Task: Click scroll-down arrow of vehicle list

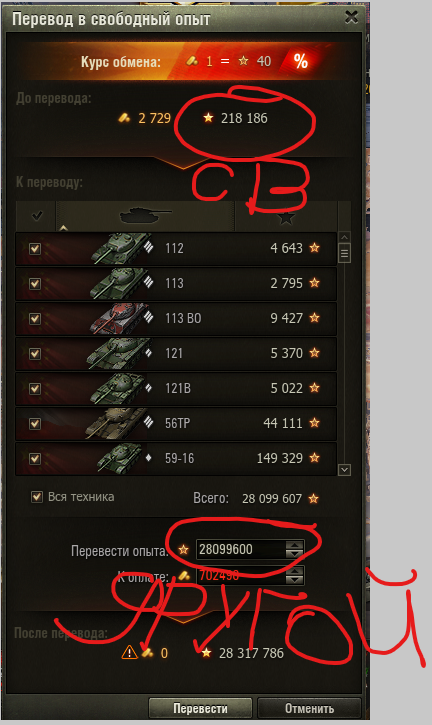Action: tap(345, 470)
